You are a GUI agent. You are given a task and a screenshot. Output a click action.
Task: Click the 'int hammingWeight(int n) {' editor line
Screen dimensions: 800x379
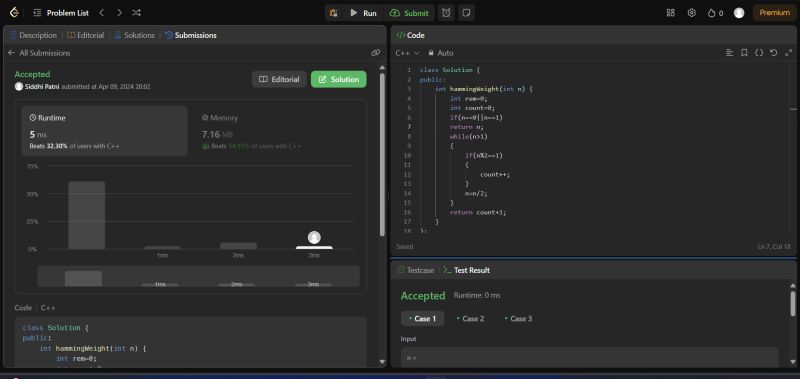[484, 89]
